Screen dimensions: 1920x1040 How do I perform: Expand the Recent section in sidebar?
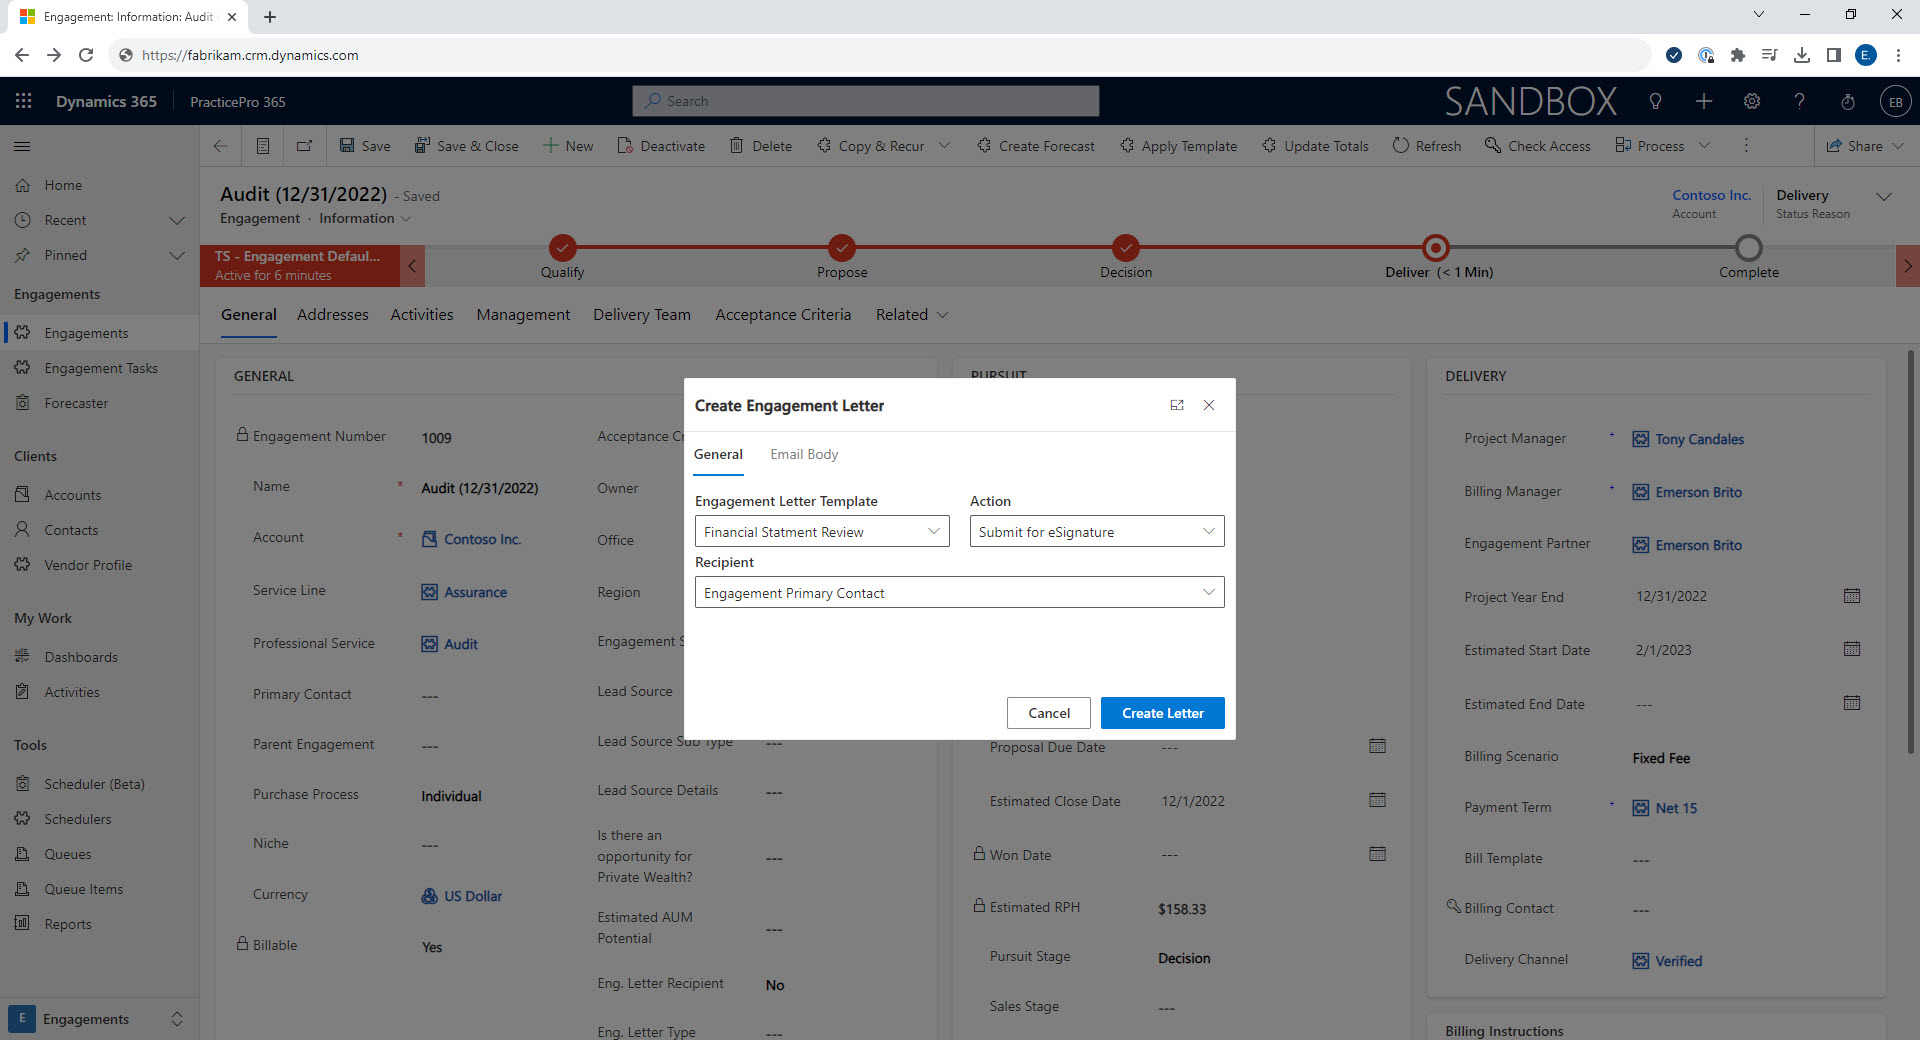[x=177, y=220]
